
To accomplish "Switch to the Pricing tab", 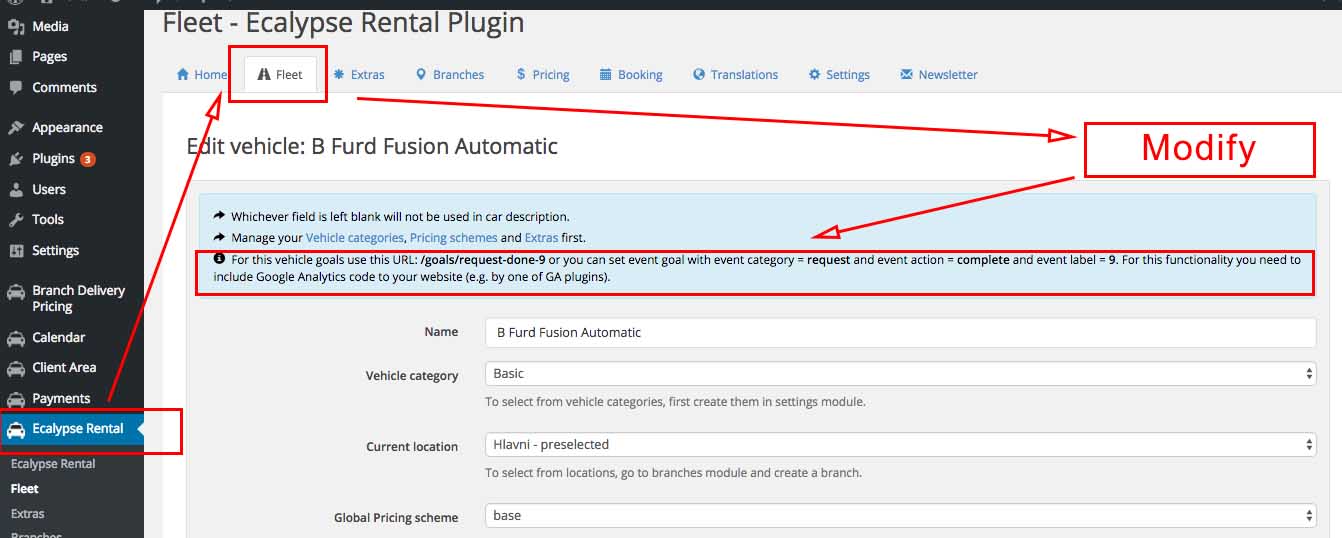I will pos(543,74).
